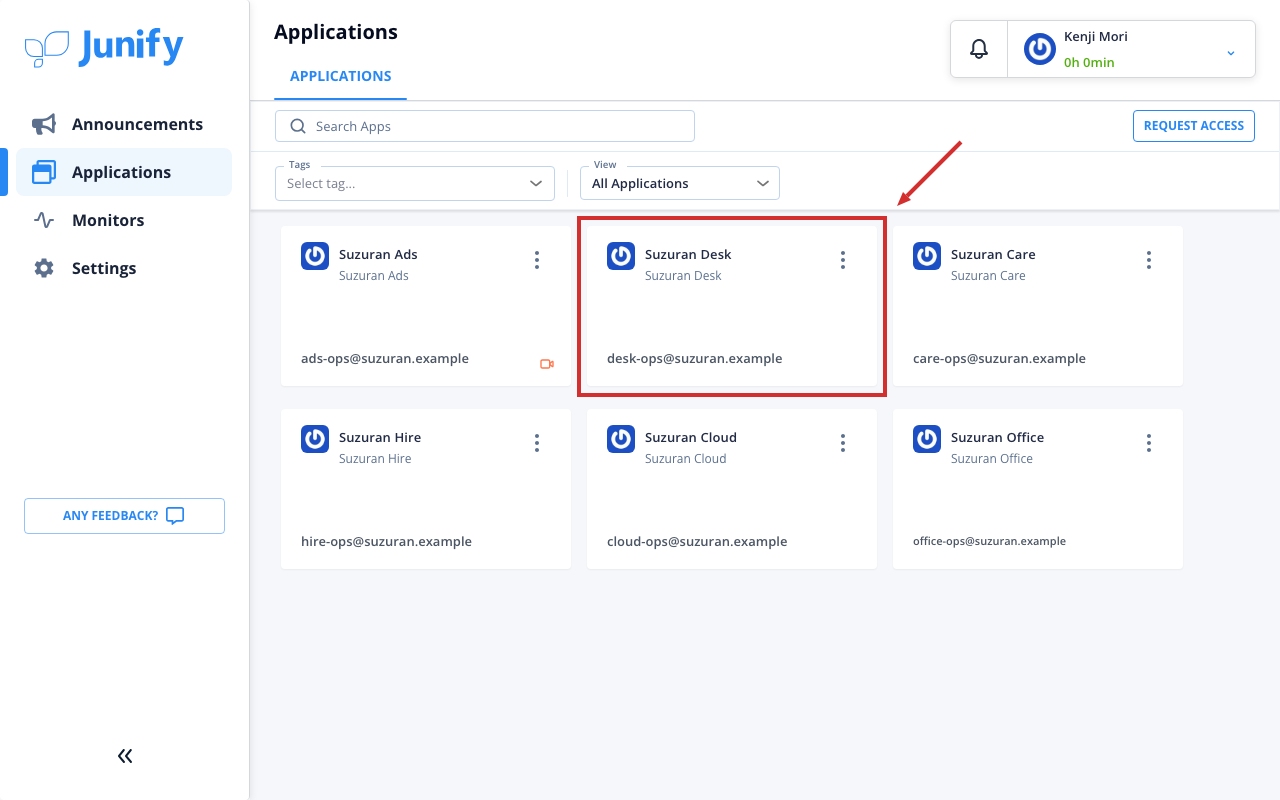Click cloud-ops@suzuran.example email text

(x=697, y=541)
